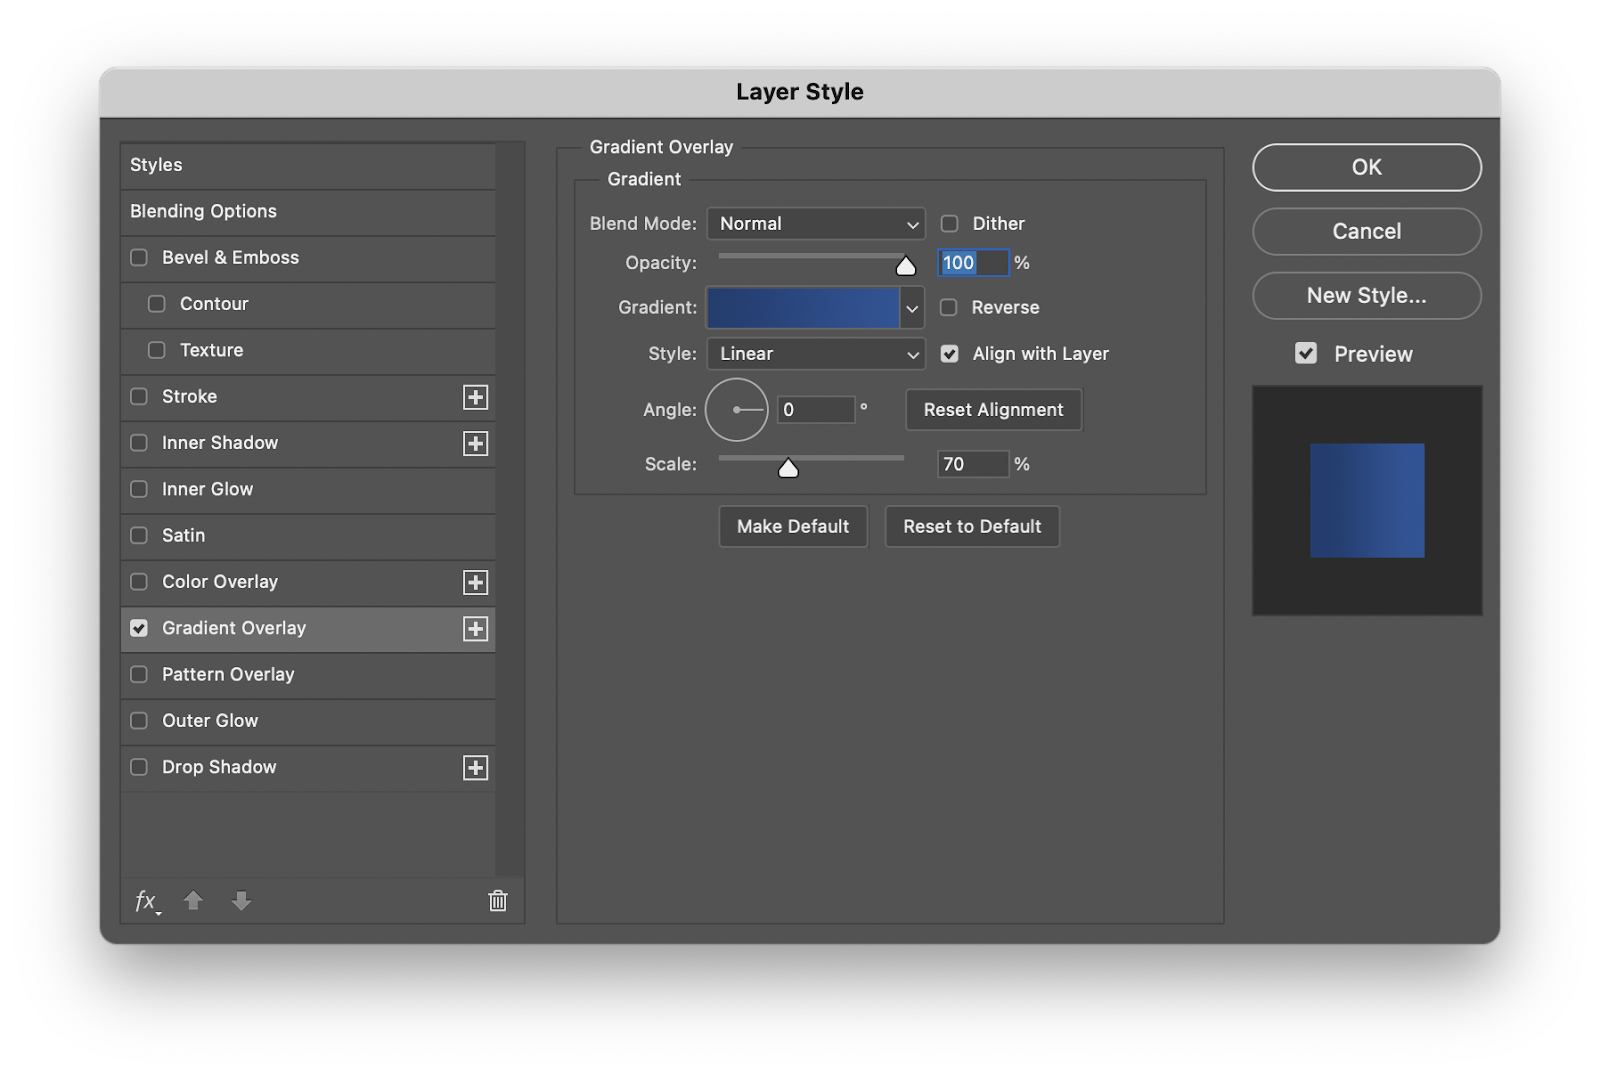Open Blend Mode dropdown showing Normal
This screenshot has height=1076, width=1600.
click(816, 224)
